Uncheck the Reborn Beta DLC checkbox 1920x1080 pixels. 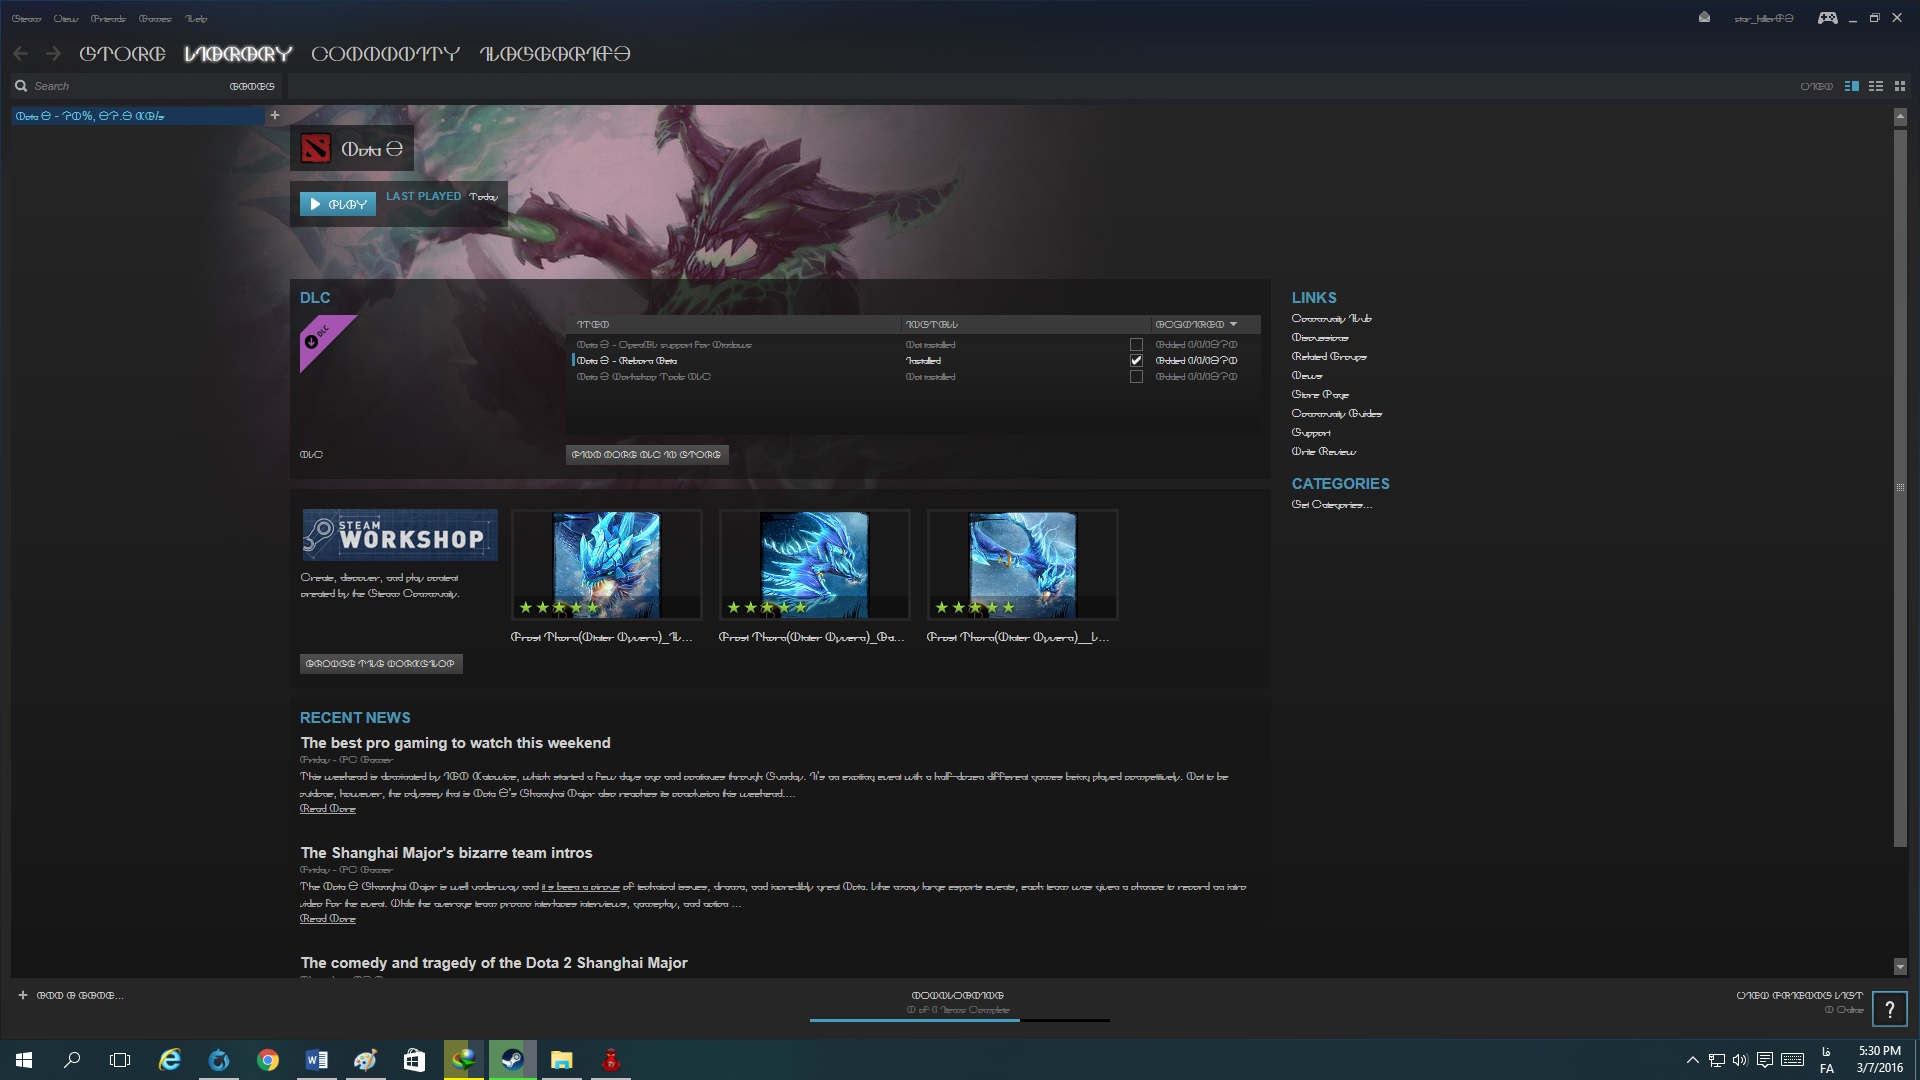click(1136, 361)
